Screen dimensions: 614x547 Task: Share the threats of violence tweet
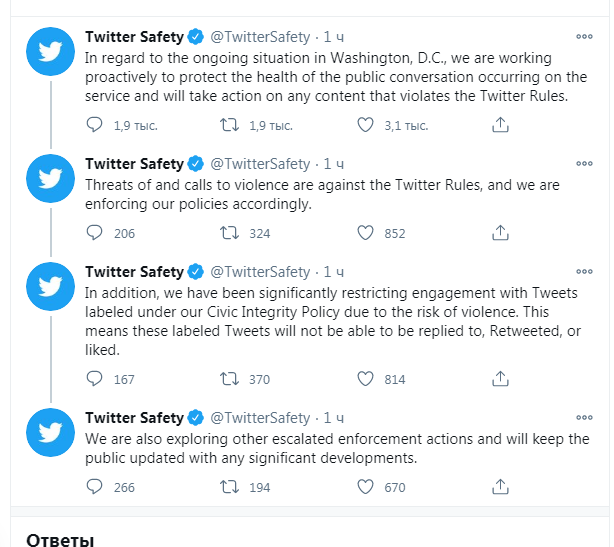point(500,233)
